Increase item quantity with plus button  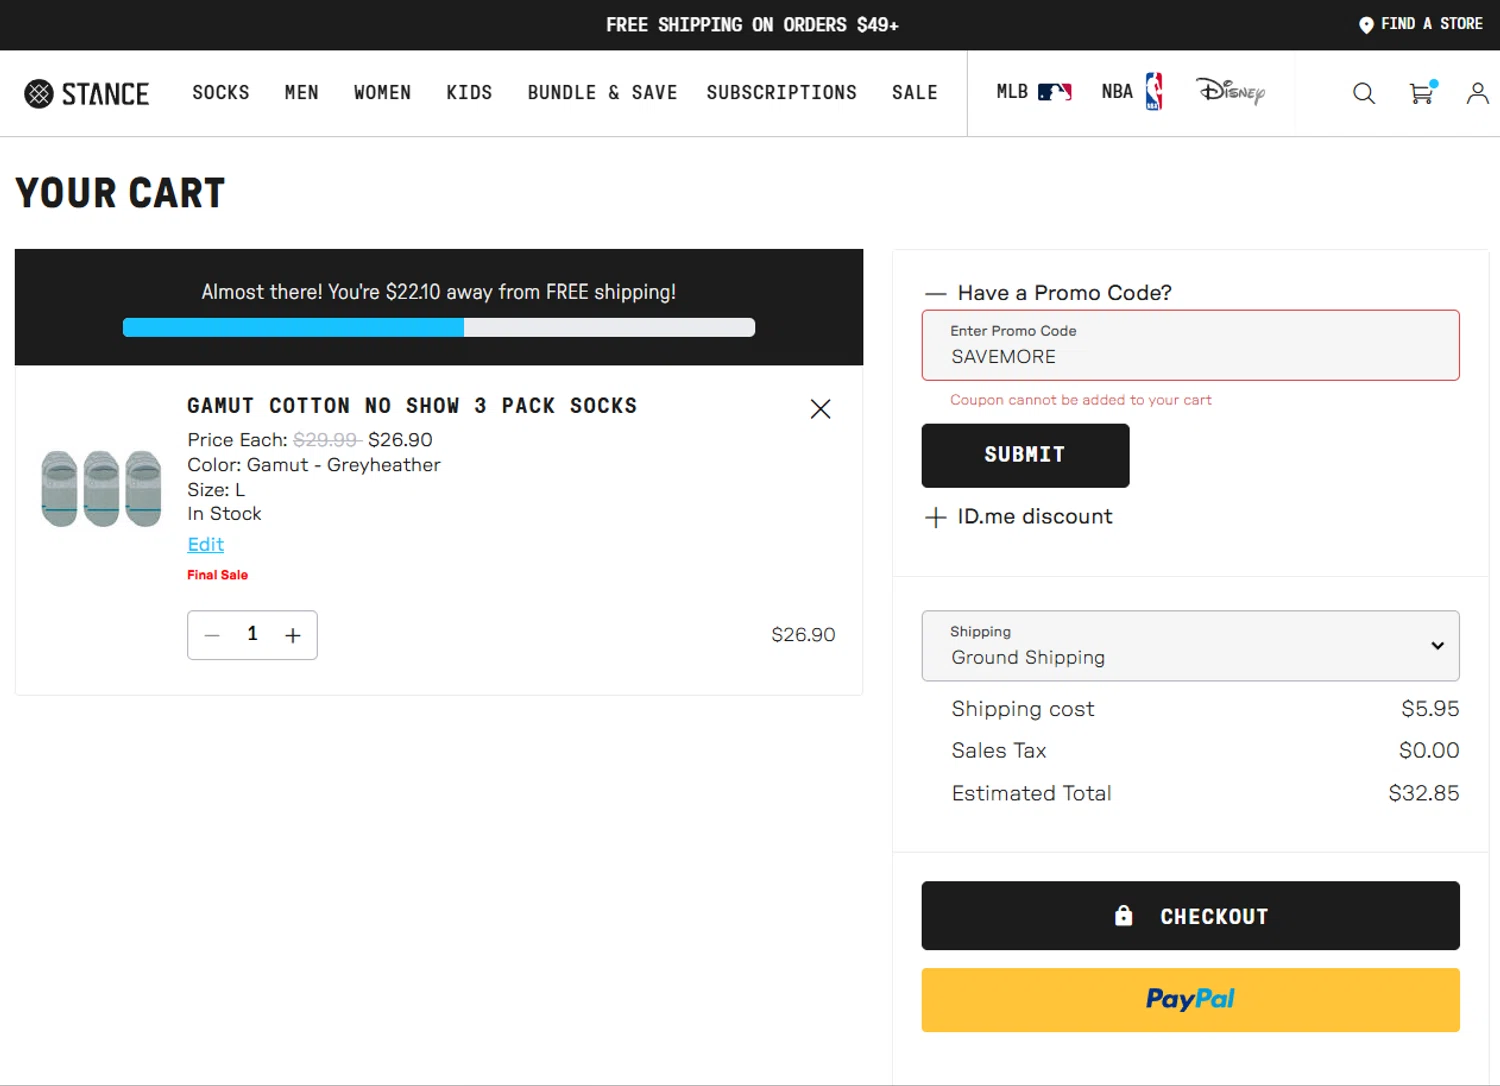293,636
